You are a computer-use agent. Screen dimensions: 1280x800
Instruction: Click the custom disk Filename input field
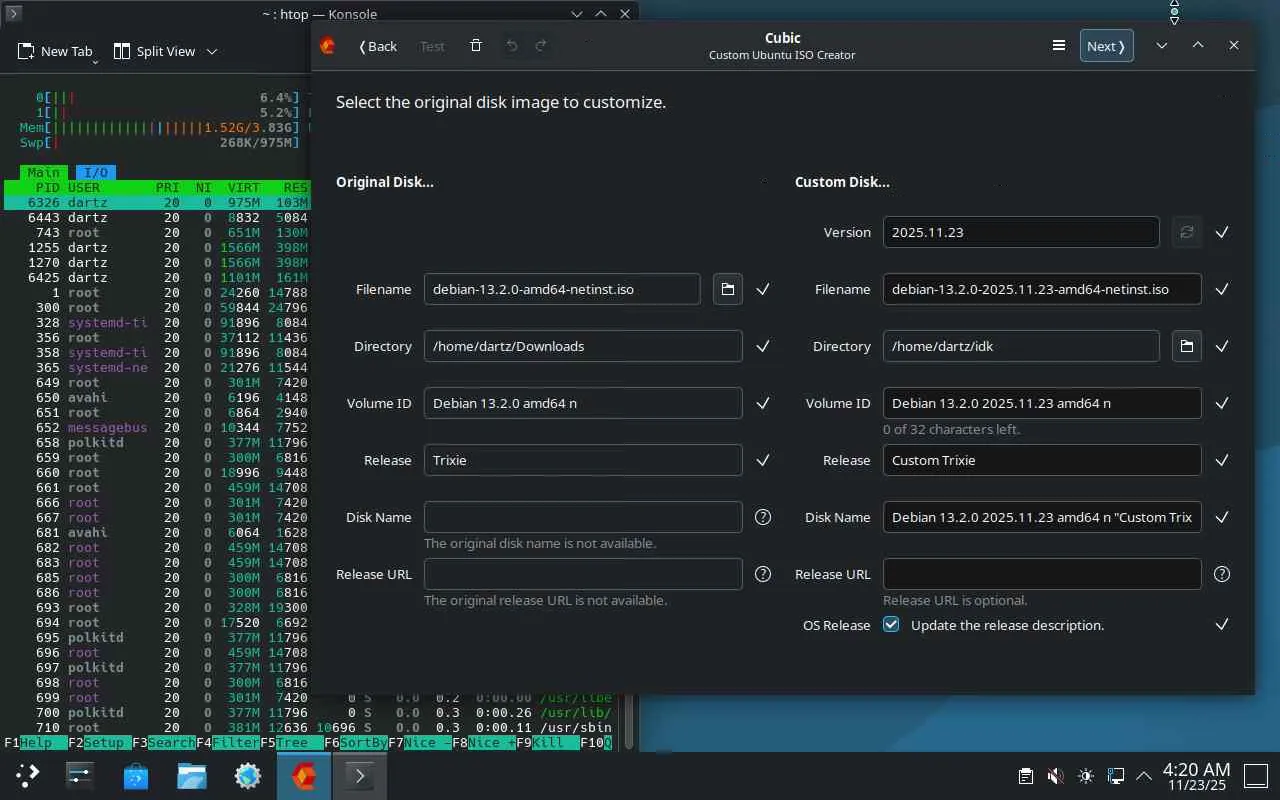click(x=1042, y=289)
